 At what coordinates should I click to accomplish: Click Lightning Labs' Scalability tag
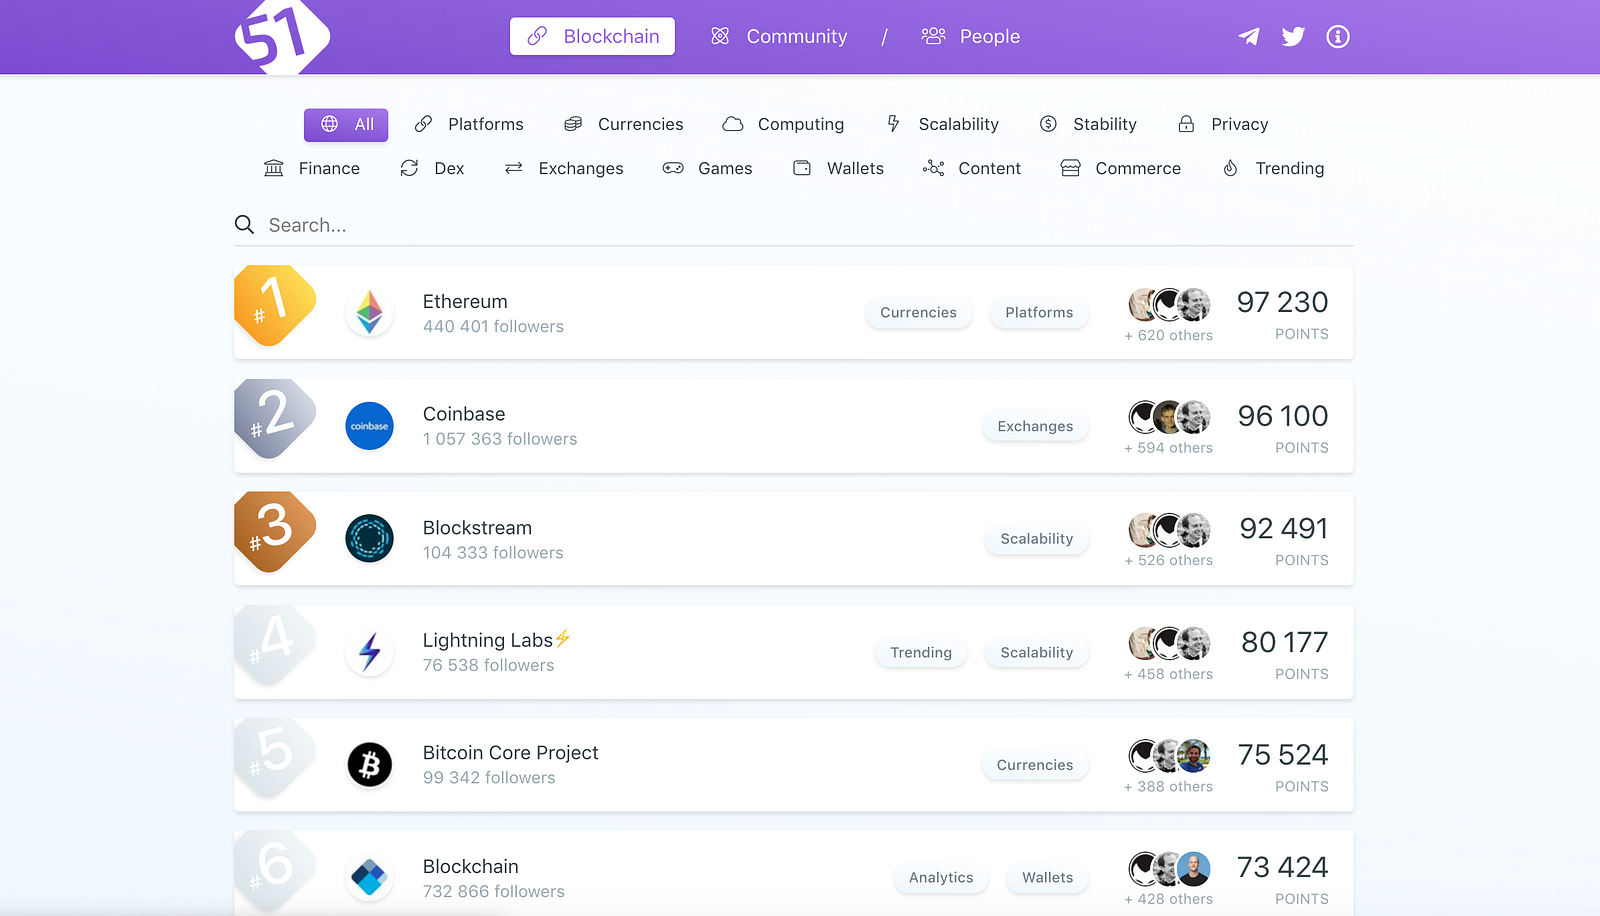click(x=1037, y=653)
